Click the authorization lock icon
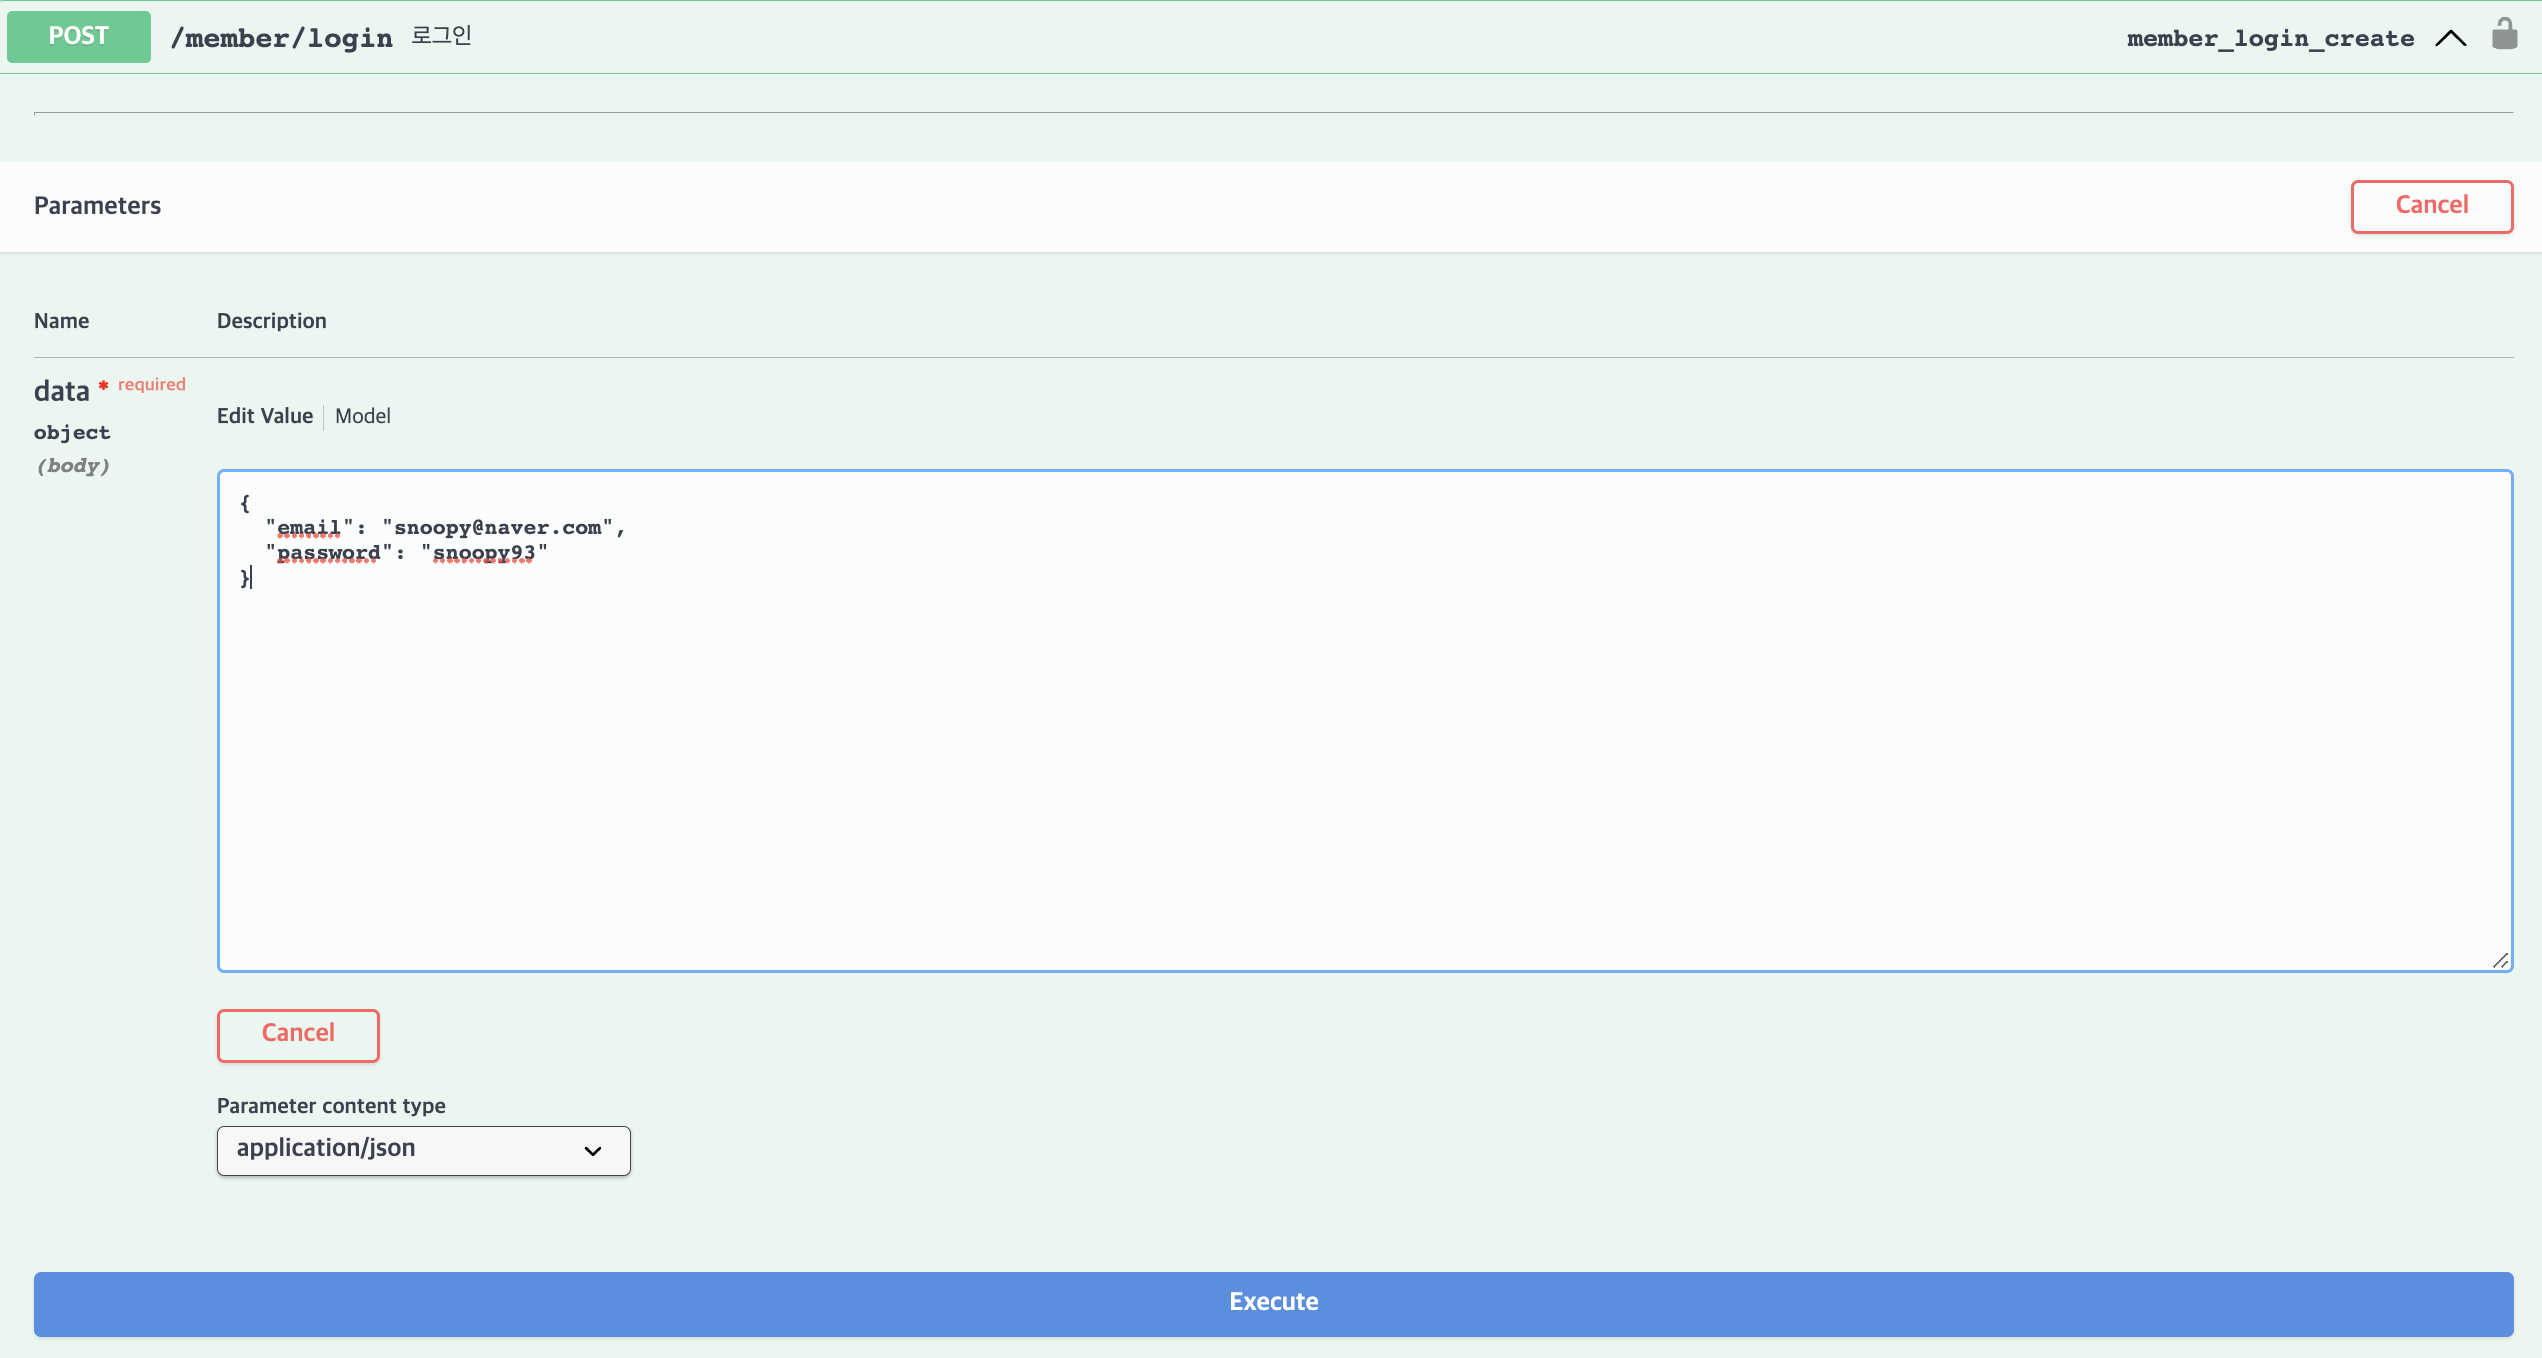The height and width of the screenshot is (1358, 2542). tap(2504, 35)
